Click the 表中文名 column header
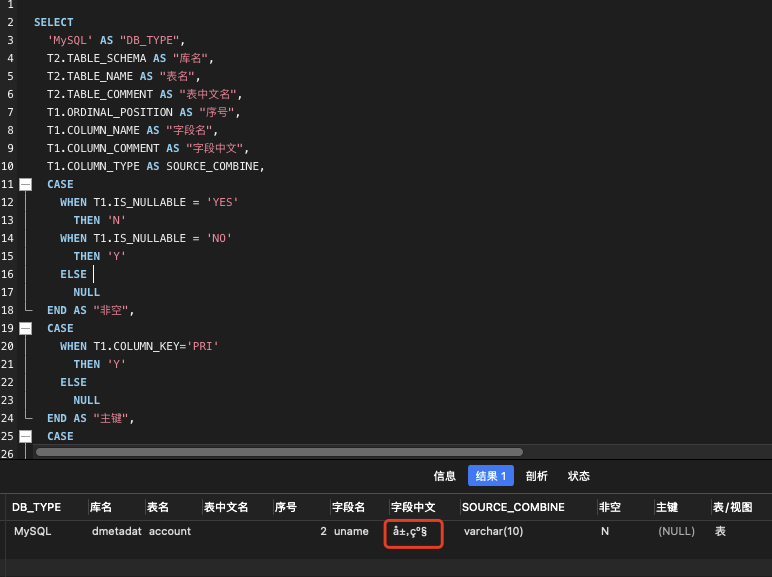This screenshot has width=772, height=577. click(x=226, y=507)
